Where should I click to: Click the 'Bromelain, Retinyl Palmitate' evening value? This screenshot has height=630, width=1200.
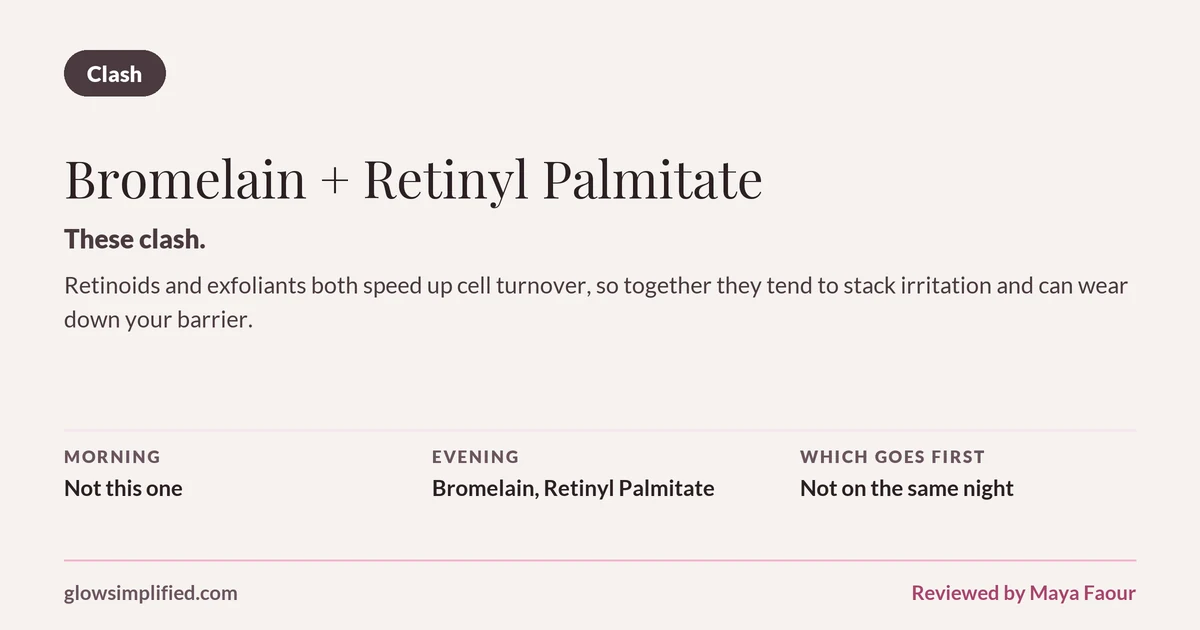click(573, 489)
